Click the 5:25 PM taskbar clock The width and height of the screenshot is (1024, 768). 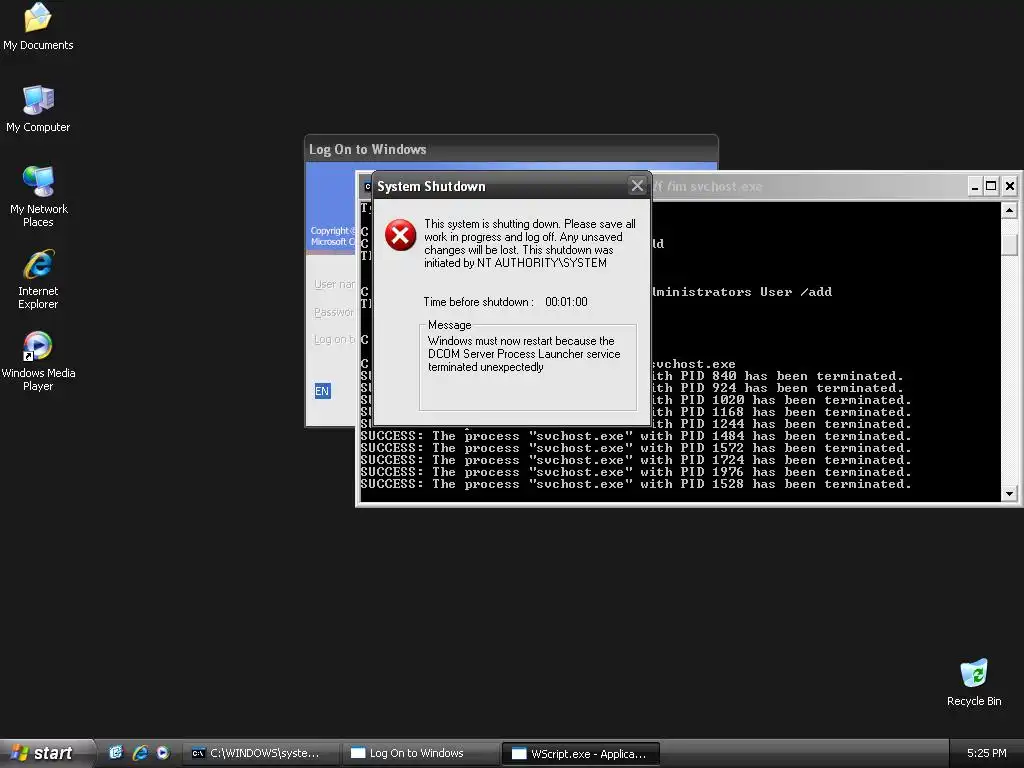[x=986, y=754]
